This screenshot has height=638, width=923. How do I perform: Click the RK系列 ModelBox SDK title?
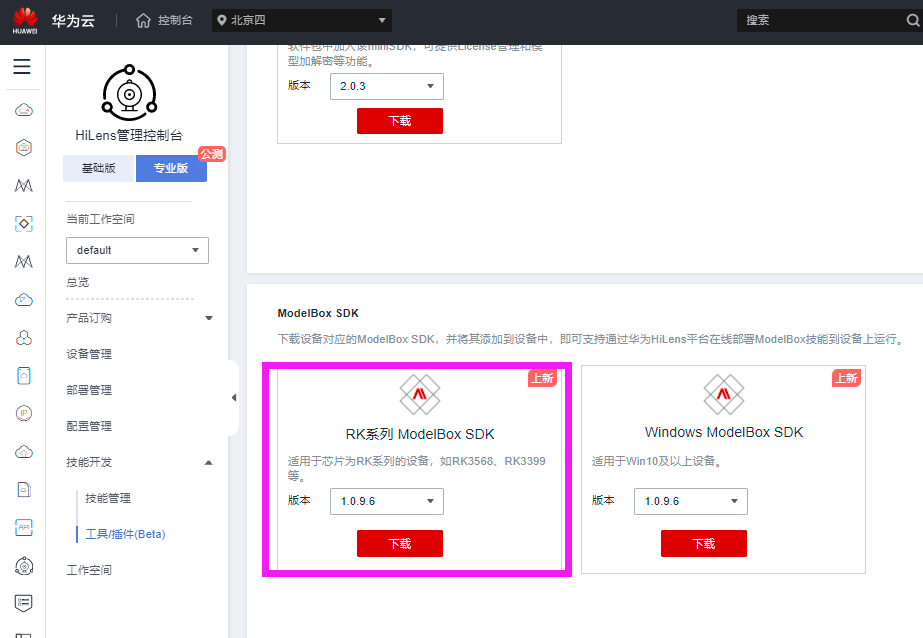(420, 434)
